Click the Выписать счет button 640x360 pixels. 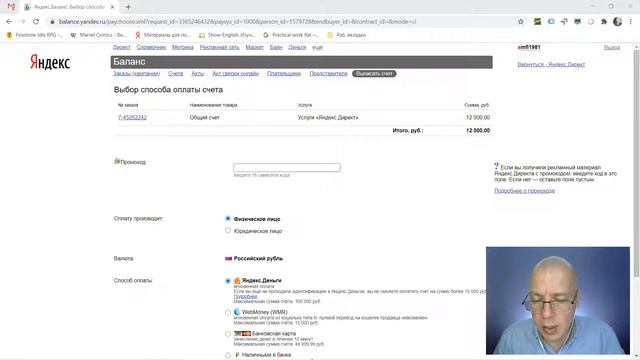click(374, 73)
